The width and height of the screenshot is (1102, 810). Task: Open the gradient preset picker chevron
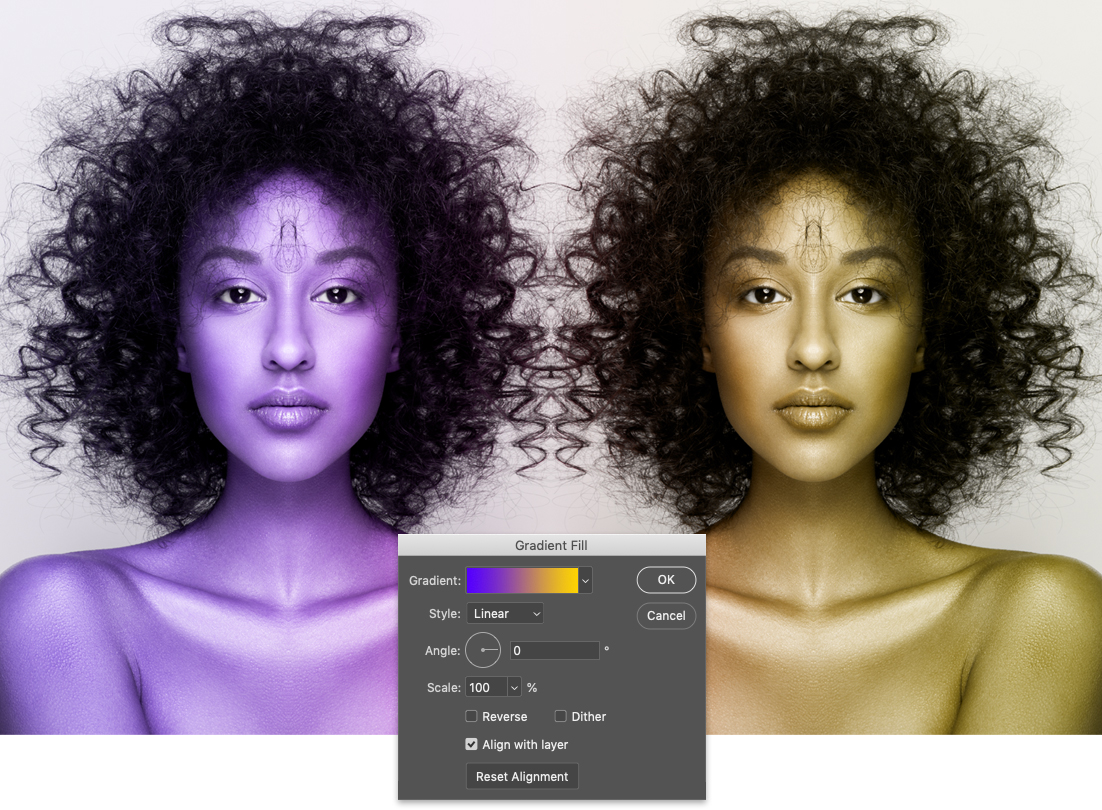click(x=585, y=580)
